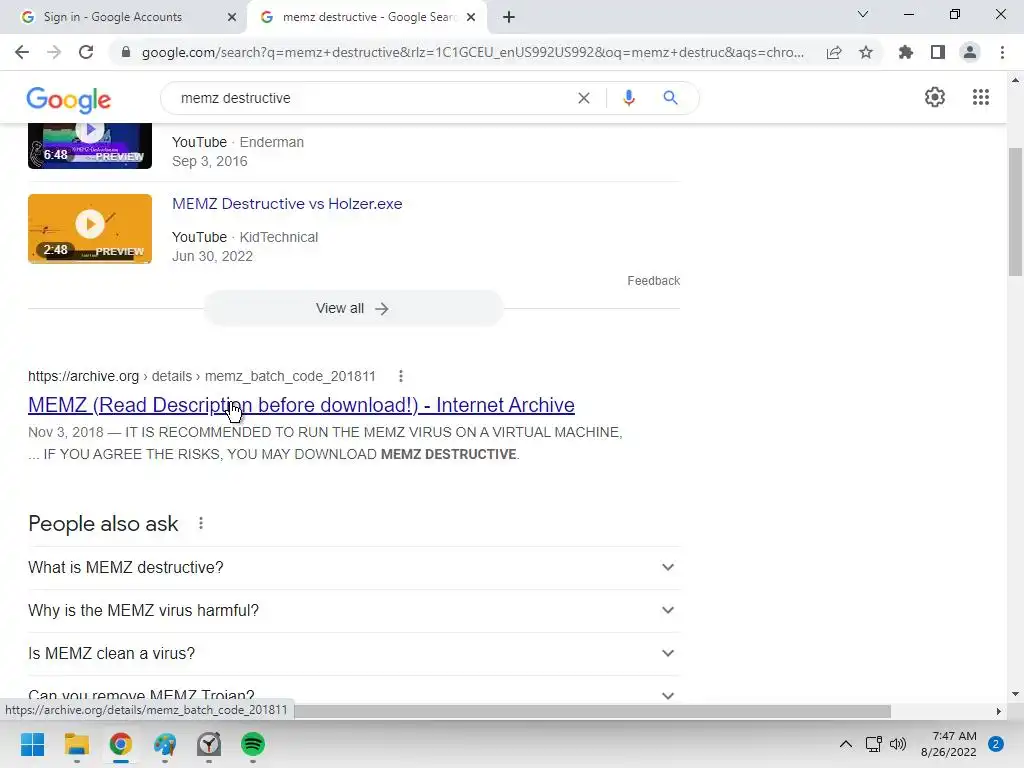The height and width of the screenshot is (768, 1024).
Task: Open File Explorer from taskbar
Action: (x=76, y=744)
